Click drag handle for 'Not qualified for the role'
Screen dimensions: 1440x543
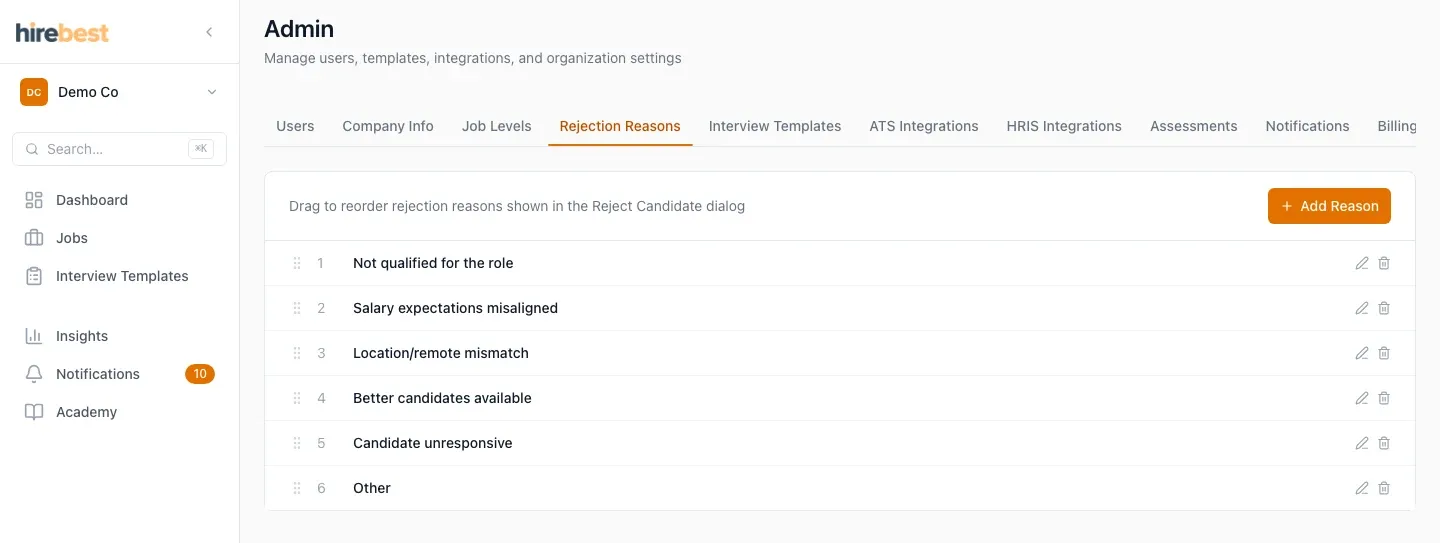(297, 263)
